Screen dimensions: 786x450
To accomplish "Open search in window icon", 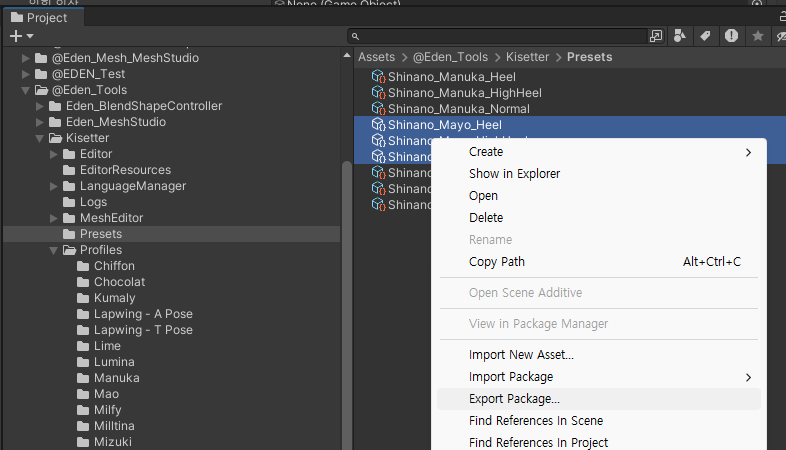I will point(656,36).
